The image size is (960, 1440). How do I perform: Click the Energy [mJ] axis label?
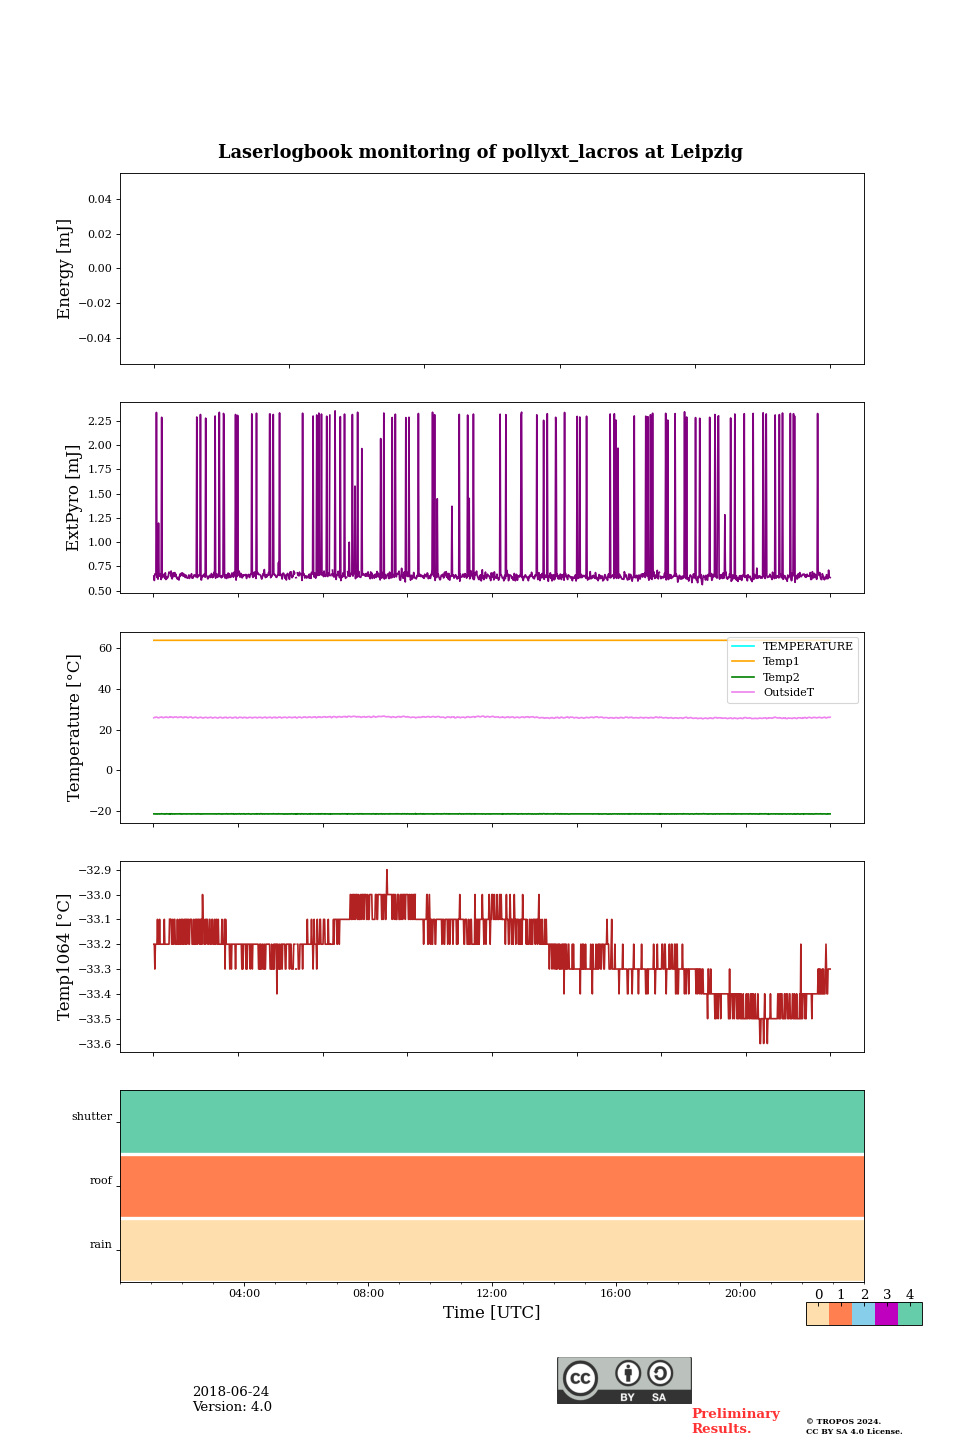click(64, 269)
